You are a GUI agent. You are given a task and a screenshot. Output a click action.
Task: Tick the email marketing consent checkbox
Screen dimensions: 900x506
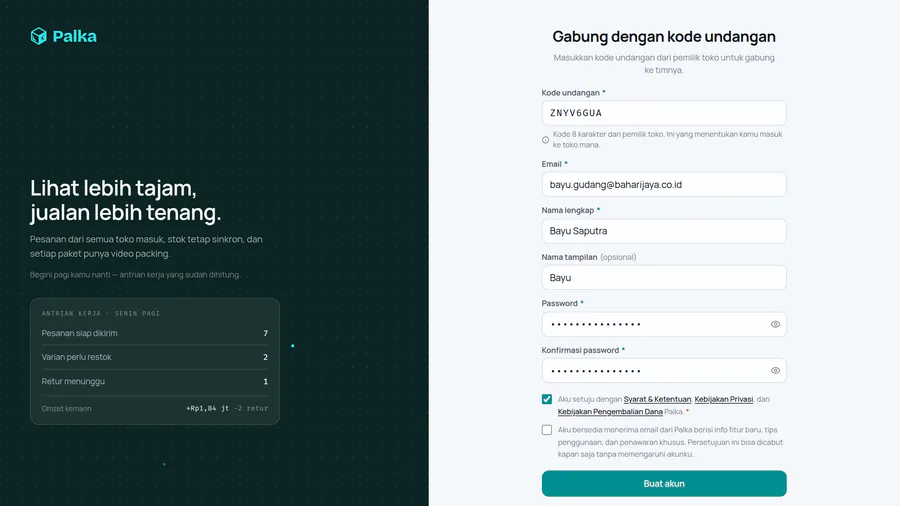pyautogui.click(x=546, y=430)
